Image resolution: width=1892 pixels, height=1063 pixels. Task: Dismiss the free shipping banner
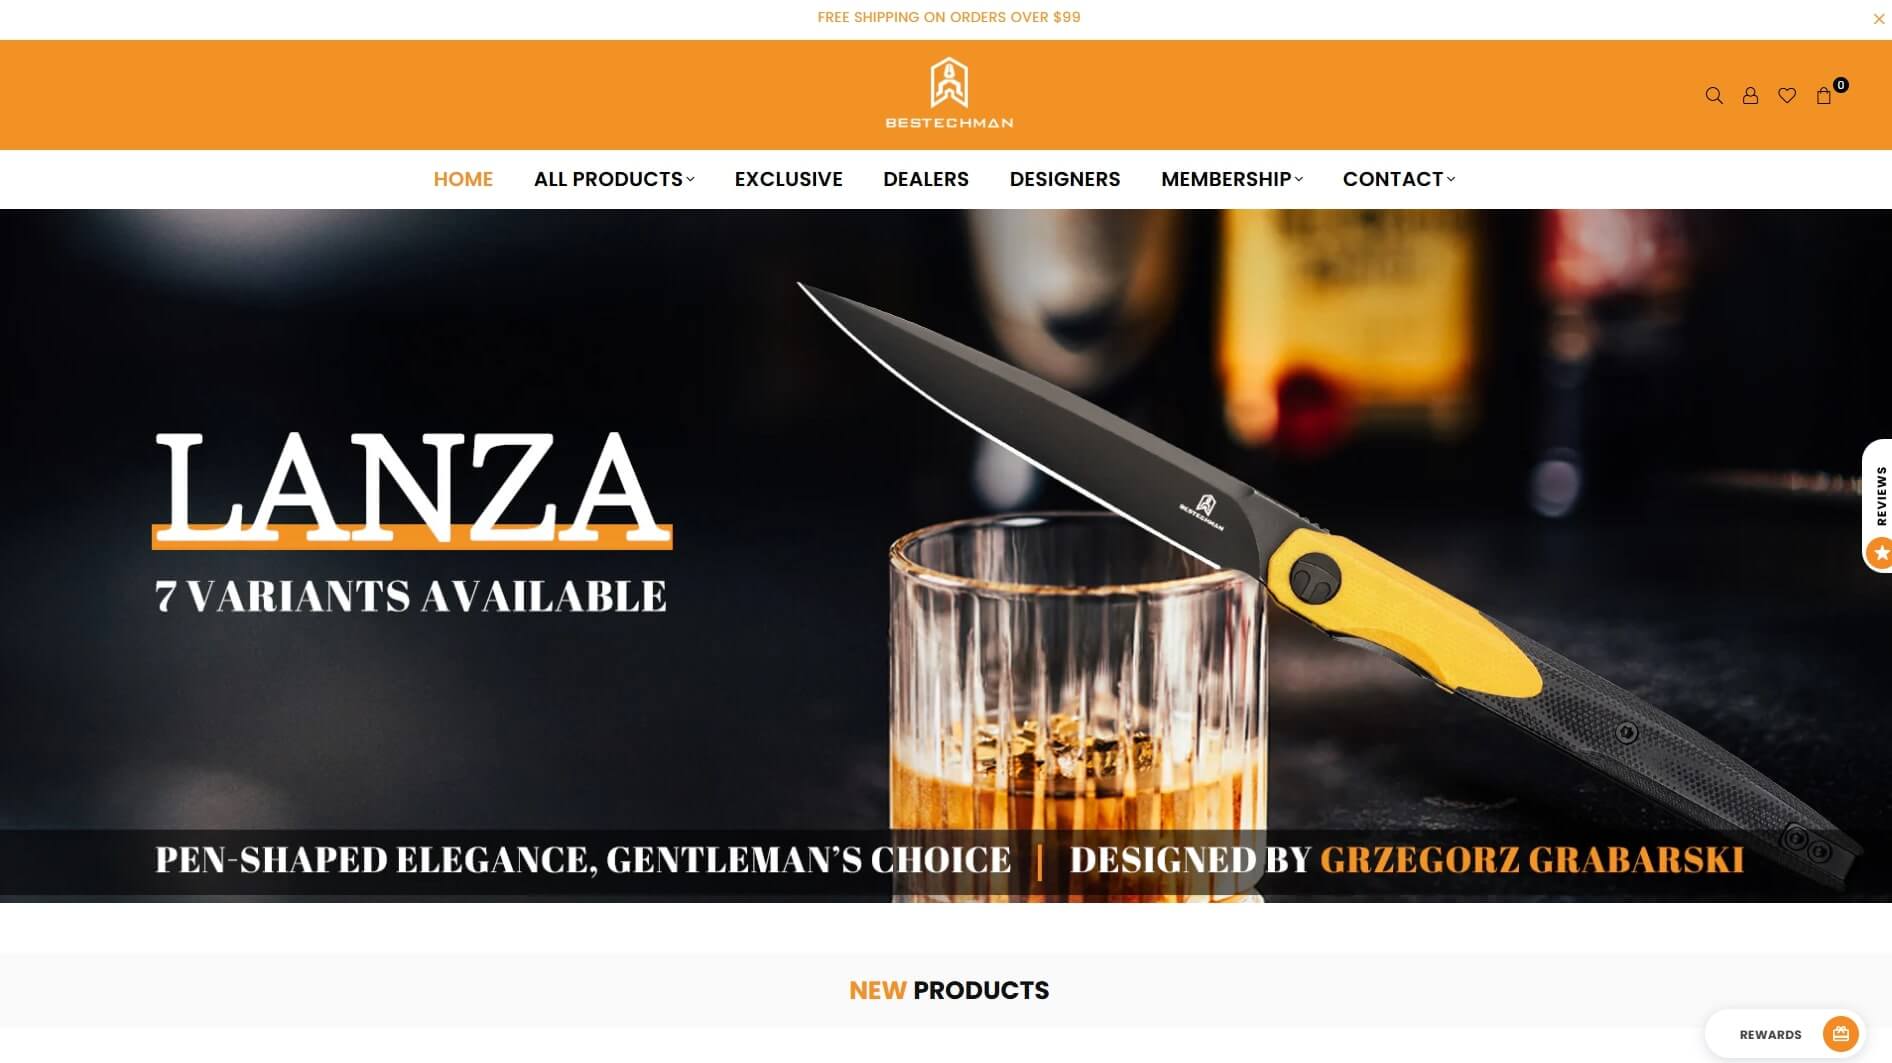[1878, 18]
